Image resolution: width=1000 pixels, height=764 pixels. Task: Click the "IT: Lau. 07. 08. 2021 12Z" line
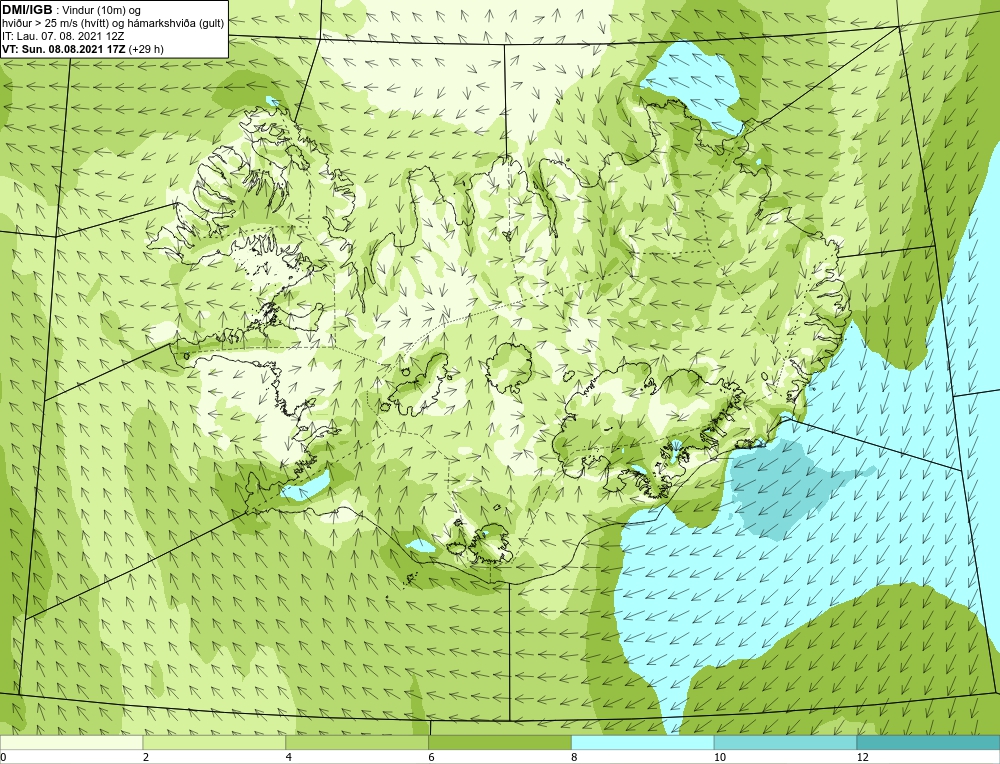pyautogui.click(x=61, y=36)
